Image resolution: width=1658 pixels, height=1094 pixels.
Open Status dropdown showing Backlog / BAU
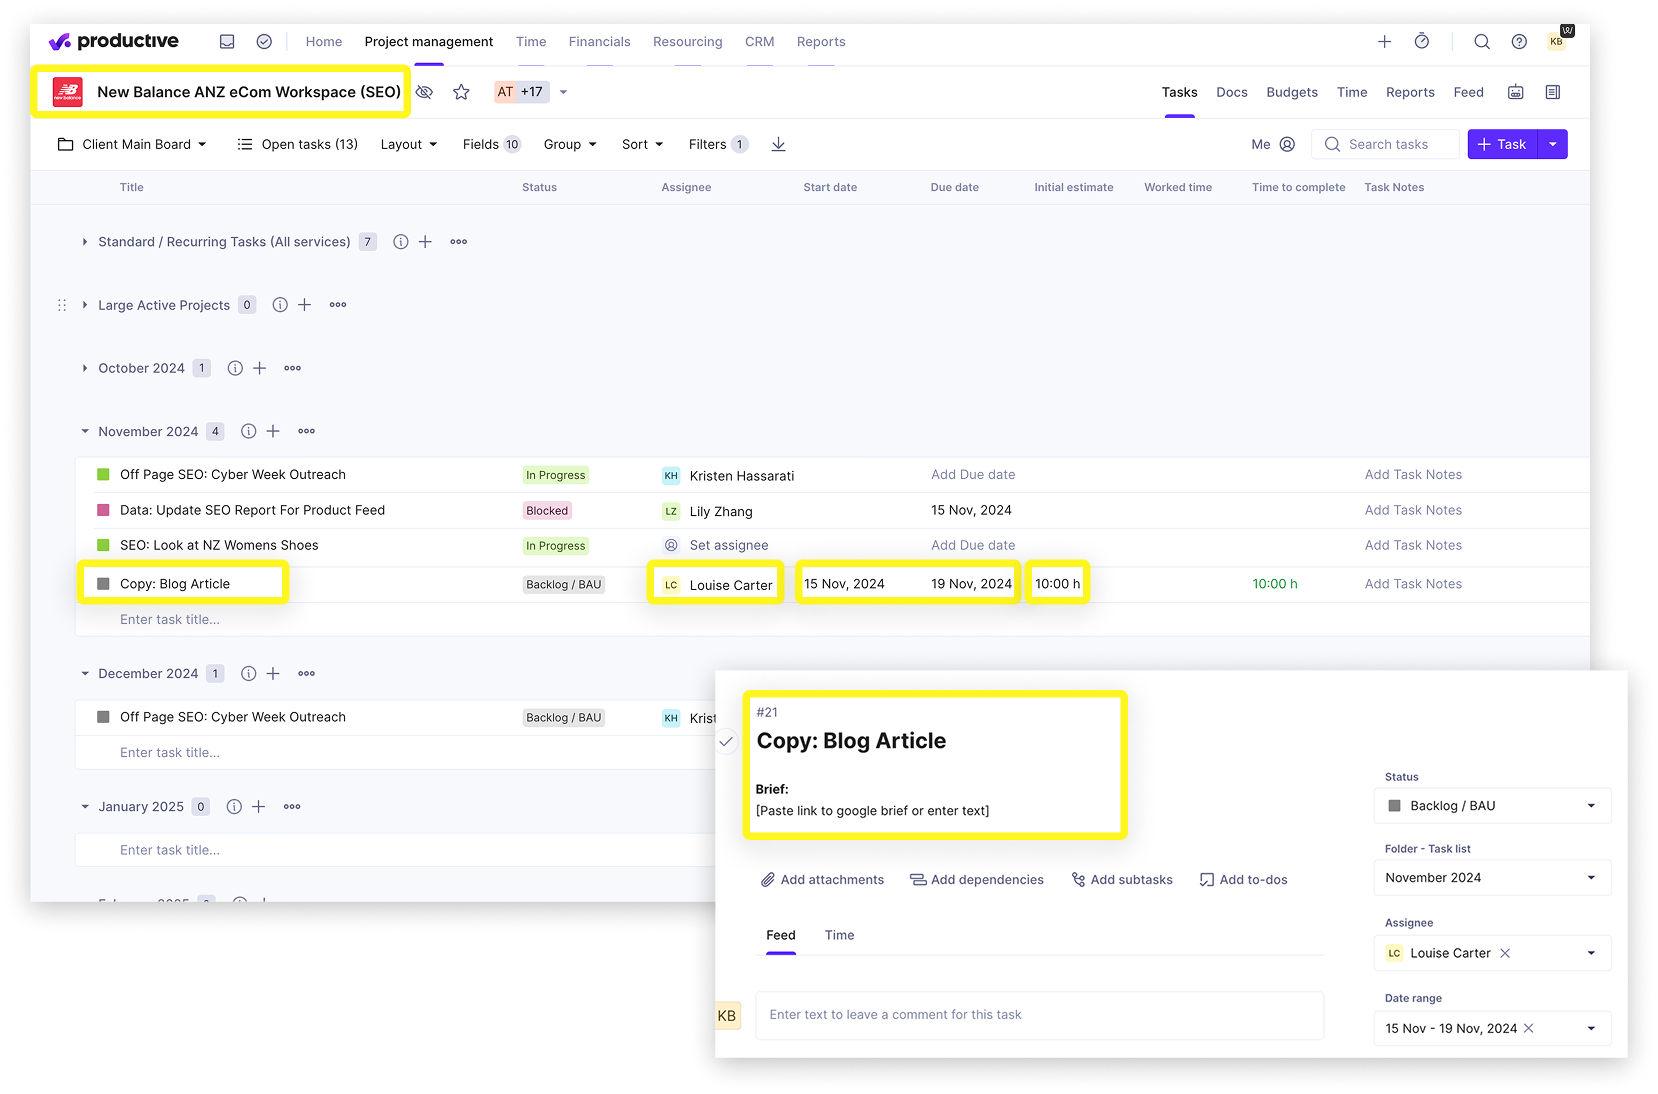[x=1492, y=806]
